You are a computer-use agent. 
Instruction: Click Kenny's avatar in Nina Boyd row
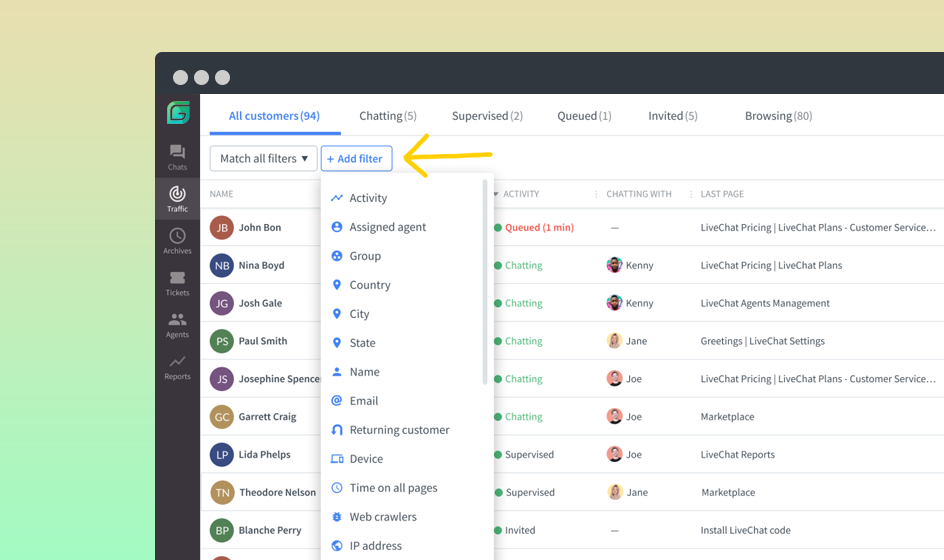[x=614, y=265]
